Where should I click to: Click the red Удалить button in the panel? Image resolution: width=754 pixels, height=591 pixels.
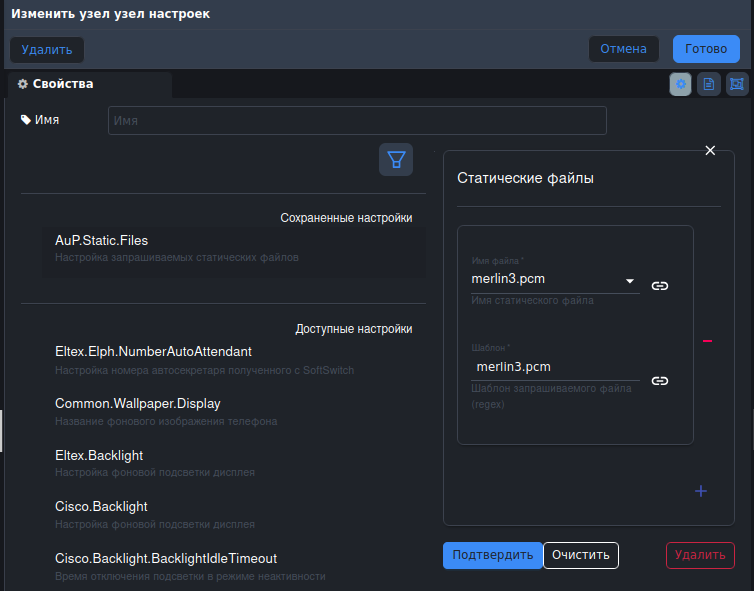(x=700, y=555)
